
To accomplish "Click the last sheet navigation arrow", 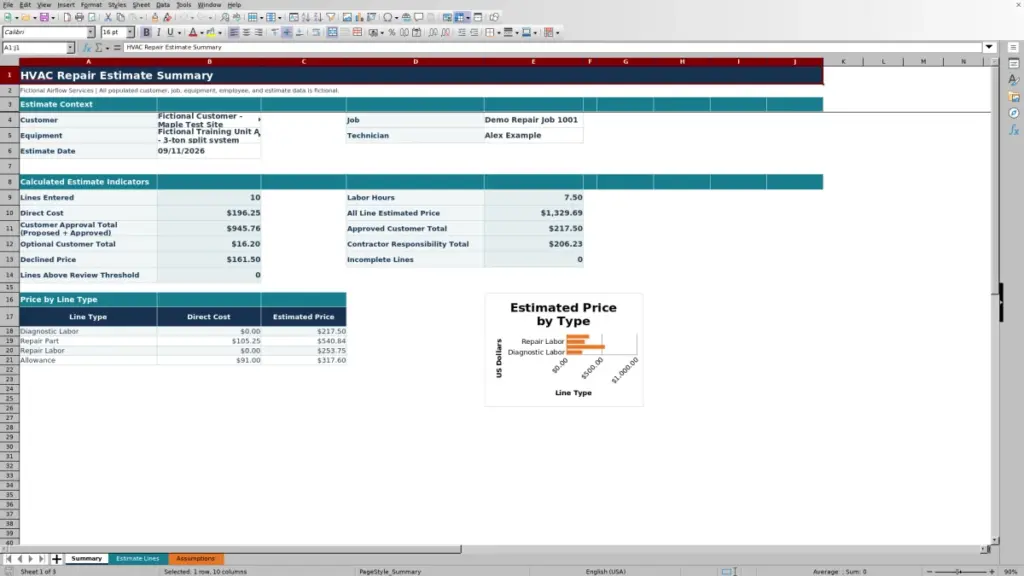I will pyautogui.click(x=41, y=559).
